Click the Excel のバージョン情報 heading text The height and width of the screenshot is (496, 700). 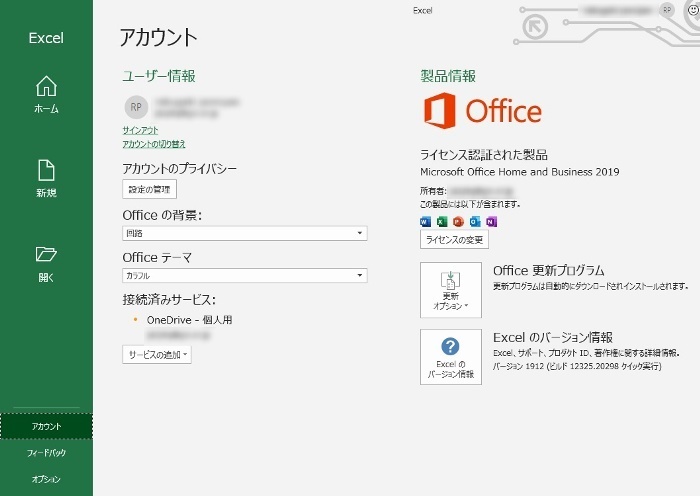553,338
